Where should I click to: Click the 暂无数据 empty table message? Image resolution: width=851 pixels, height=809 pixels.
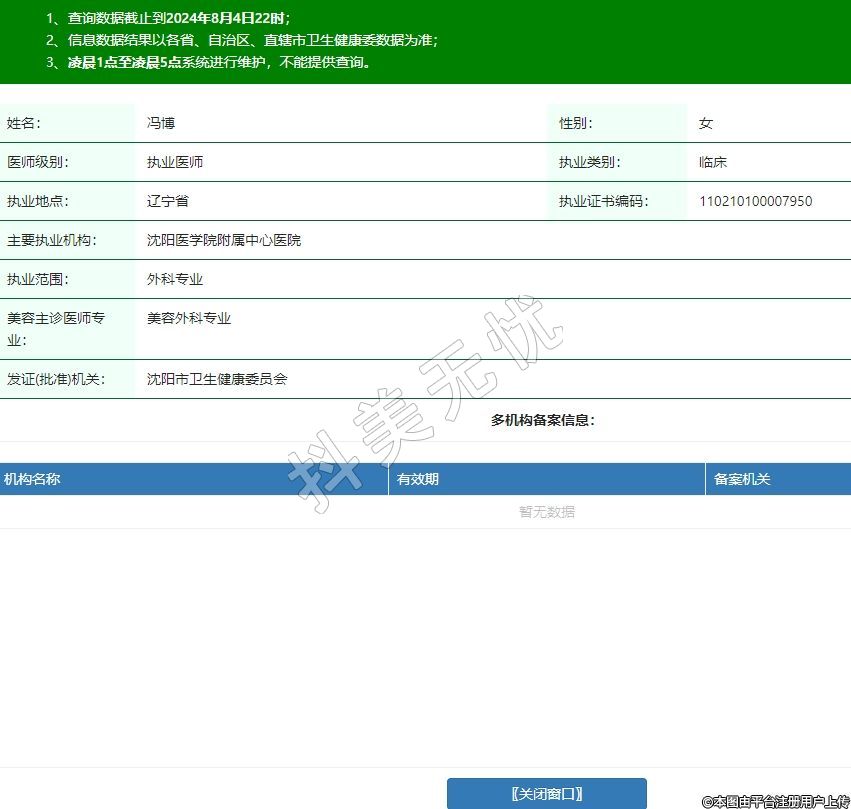click(546, 512)
